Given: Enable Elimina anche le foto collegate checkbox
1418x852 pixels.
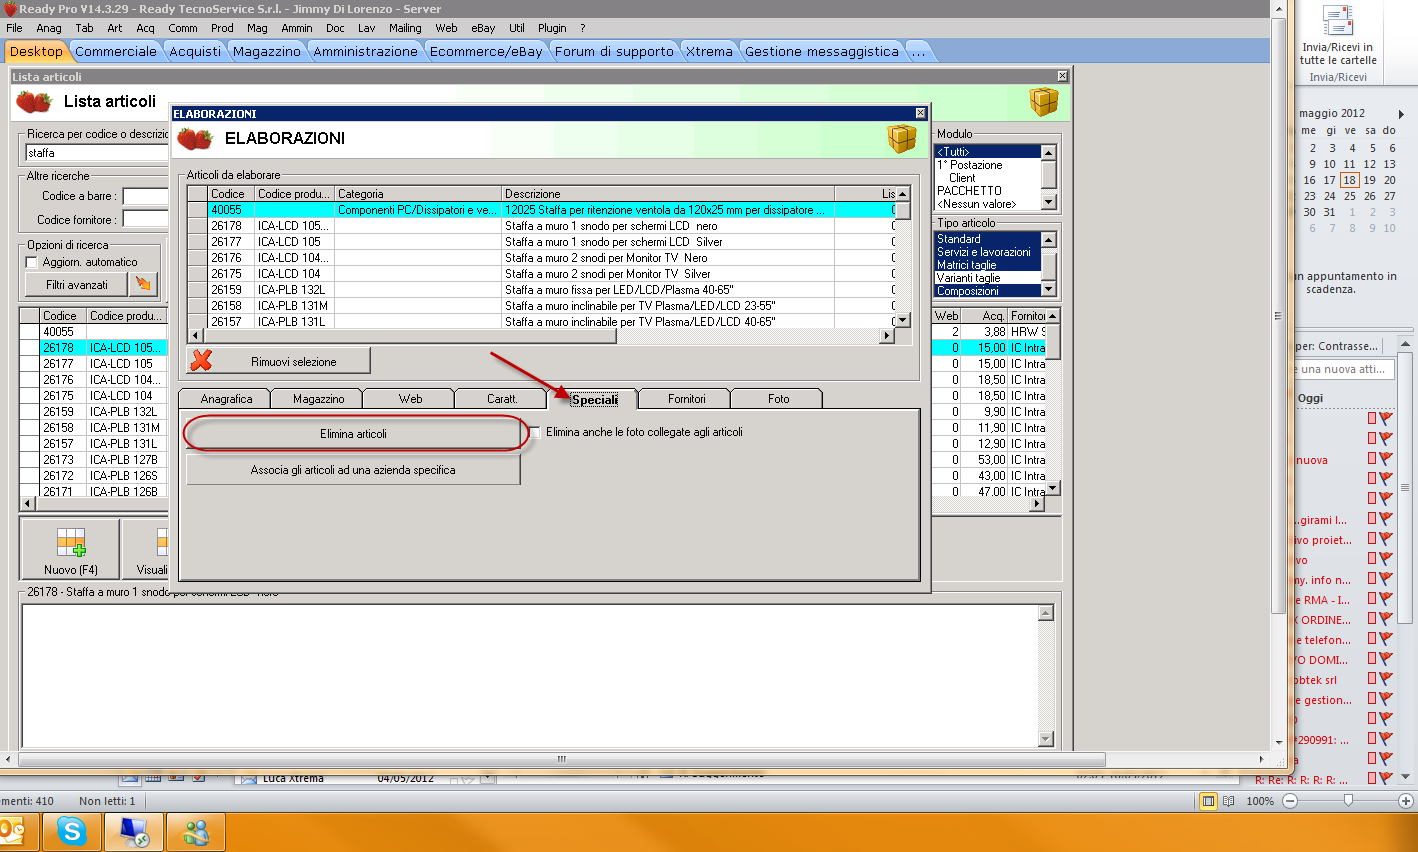Looking at the screenshot, I should 535,432.
